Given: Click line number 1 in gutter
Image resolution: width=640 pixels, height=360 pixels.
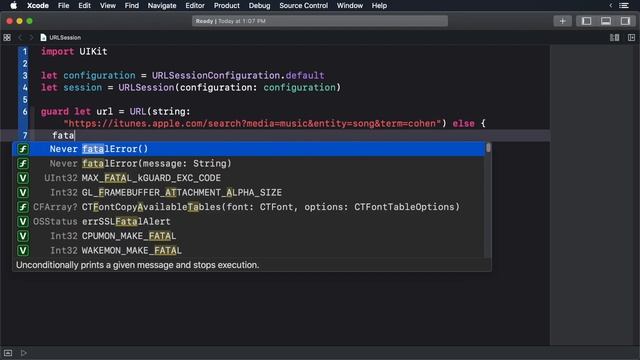Looking at the screenshot, I should pyautogui.click(x=24, y=51).
